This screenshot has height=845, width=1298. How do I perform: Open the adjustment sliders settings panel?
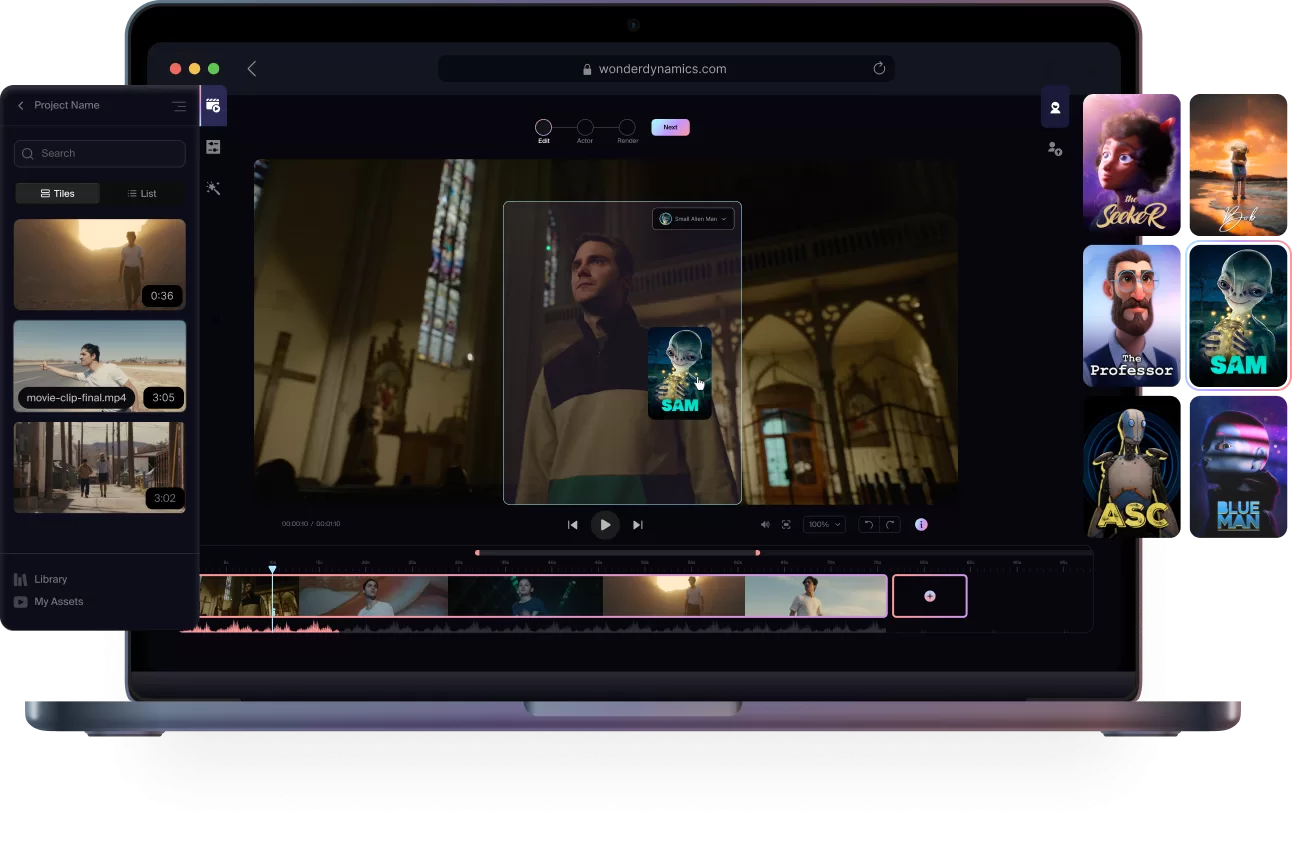213,147
